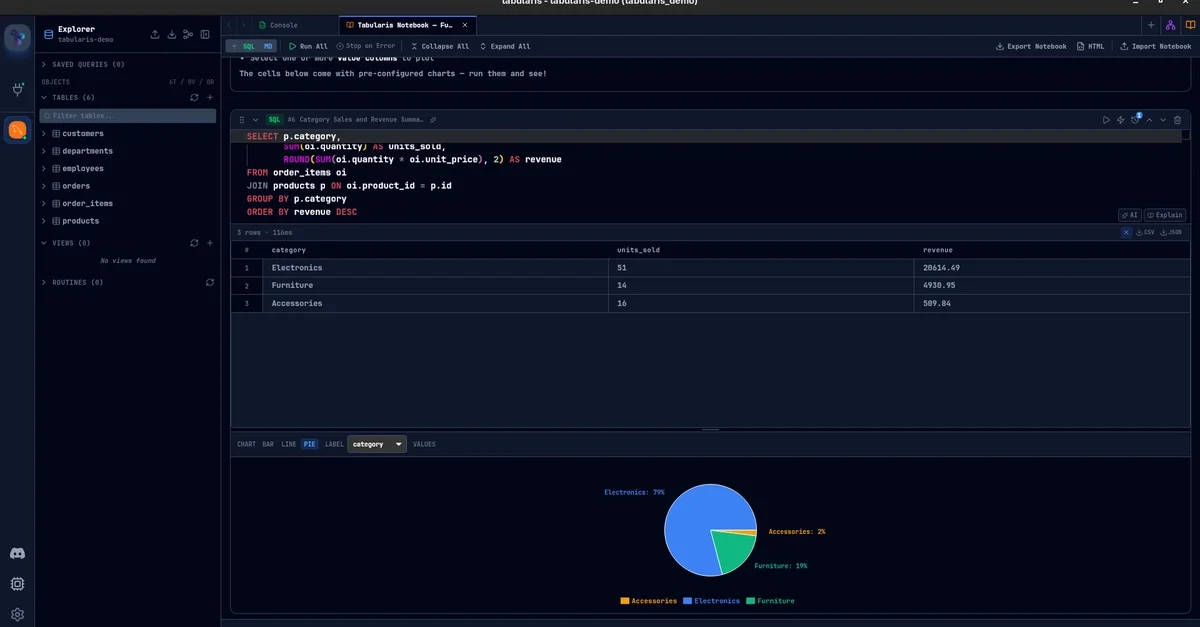Switch the chart type to LINE
The height and width of the screenshot is (627, 1200).
tap(288, 444)
